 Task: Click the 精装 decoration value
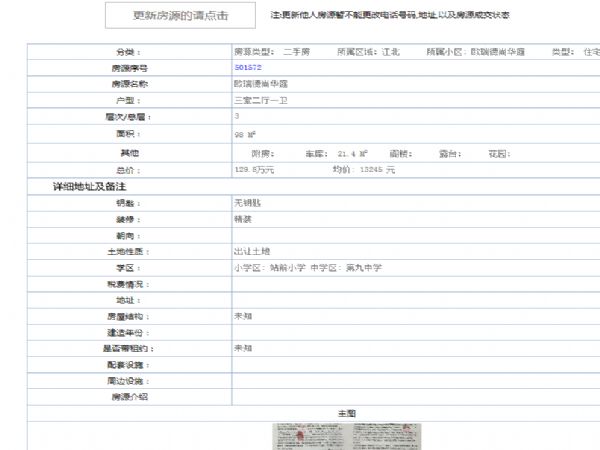pyautogui.click(x=243, y=218)
